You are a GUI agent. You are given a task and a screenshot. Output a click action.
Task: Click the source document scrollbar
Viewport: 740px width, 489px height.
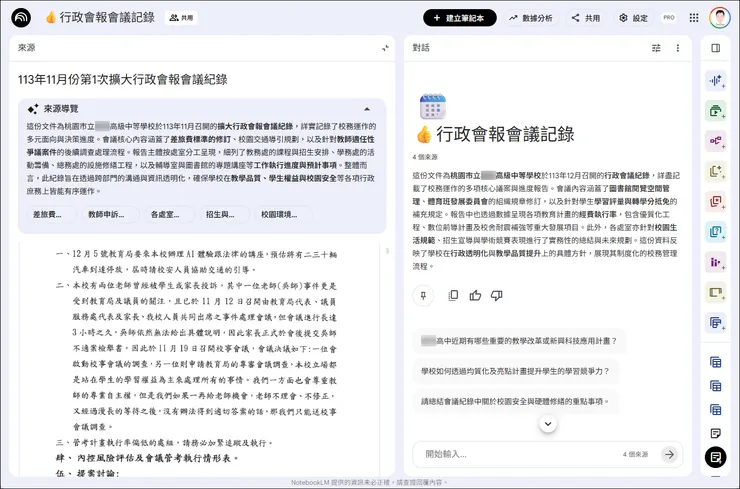[x=387, y=251]
